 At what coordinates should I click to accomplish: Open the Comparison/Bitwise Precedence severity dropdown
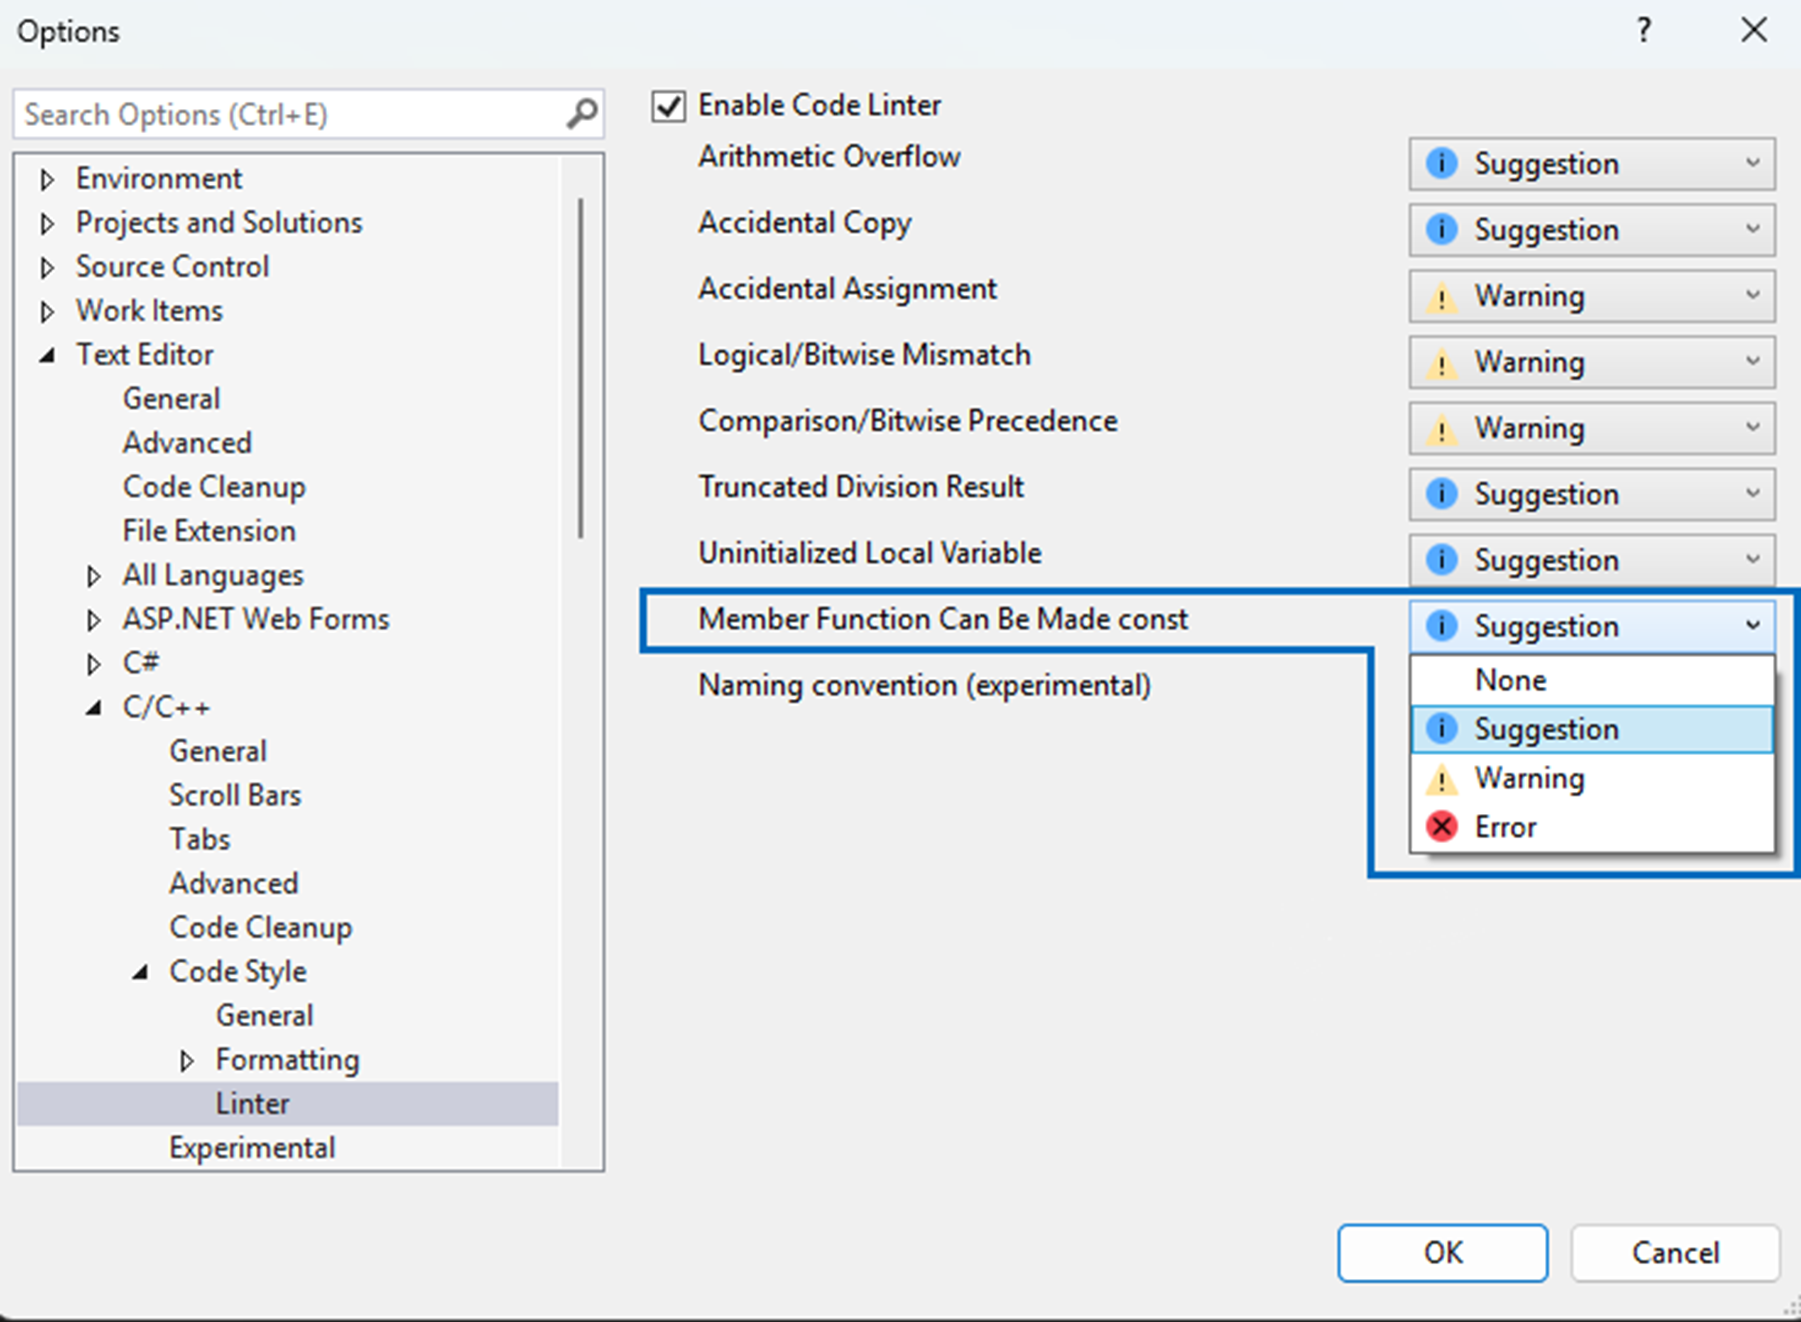1592,428
